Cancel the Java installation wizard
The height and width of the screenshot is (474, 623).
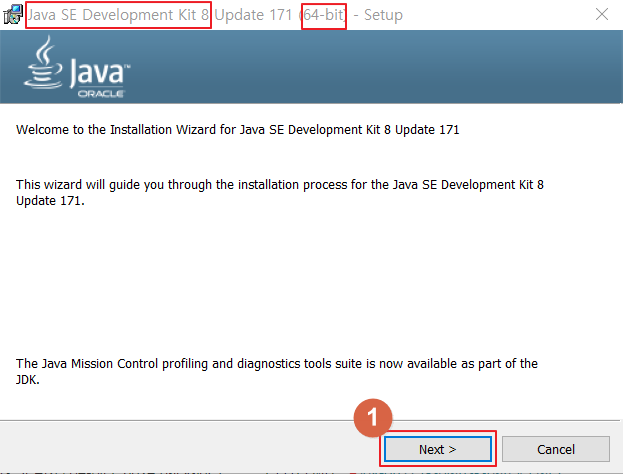pyautogui.click(x=556, y=449)
